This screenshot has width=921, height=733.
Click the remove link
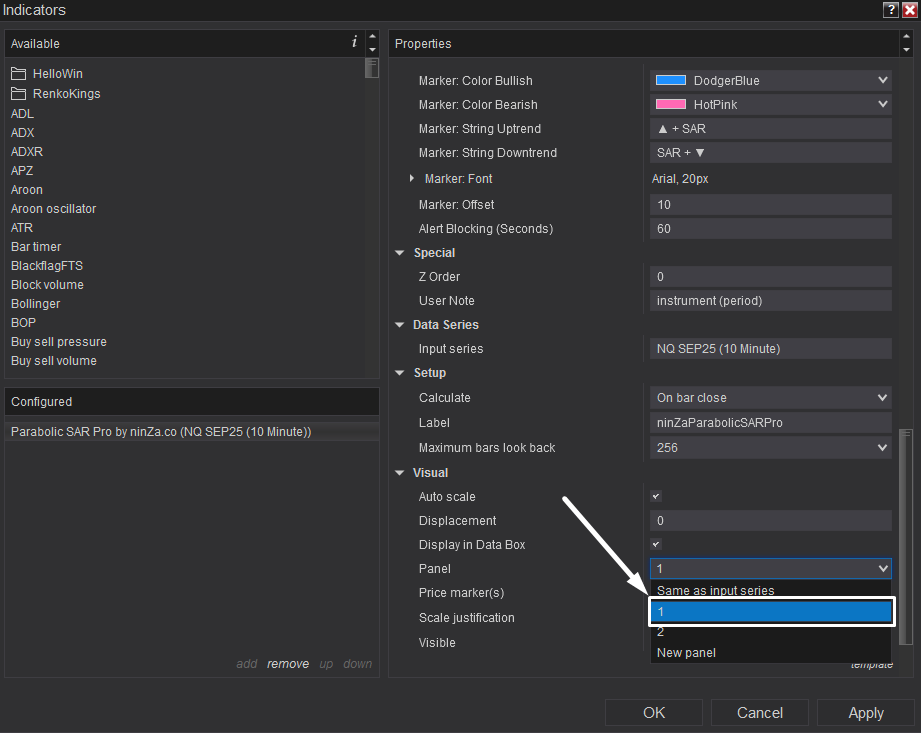[x=288, y=664]
